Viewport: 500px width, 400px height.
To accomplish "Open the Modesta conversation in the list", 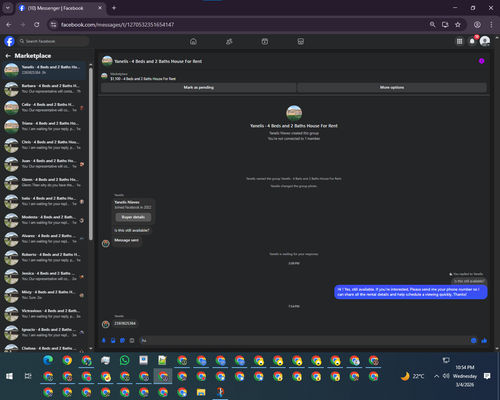I will pos(44,220).
